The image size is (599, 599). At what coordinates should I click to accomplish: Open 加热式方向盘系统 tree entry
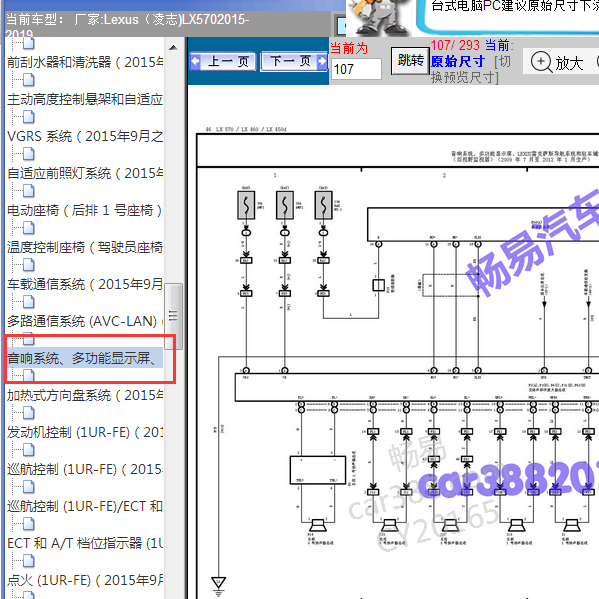tap(85, 395)
